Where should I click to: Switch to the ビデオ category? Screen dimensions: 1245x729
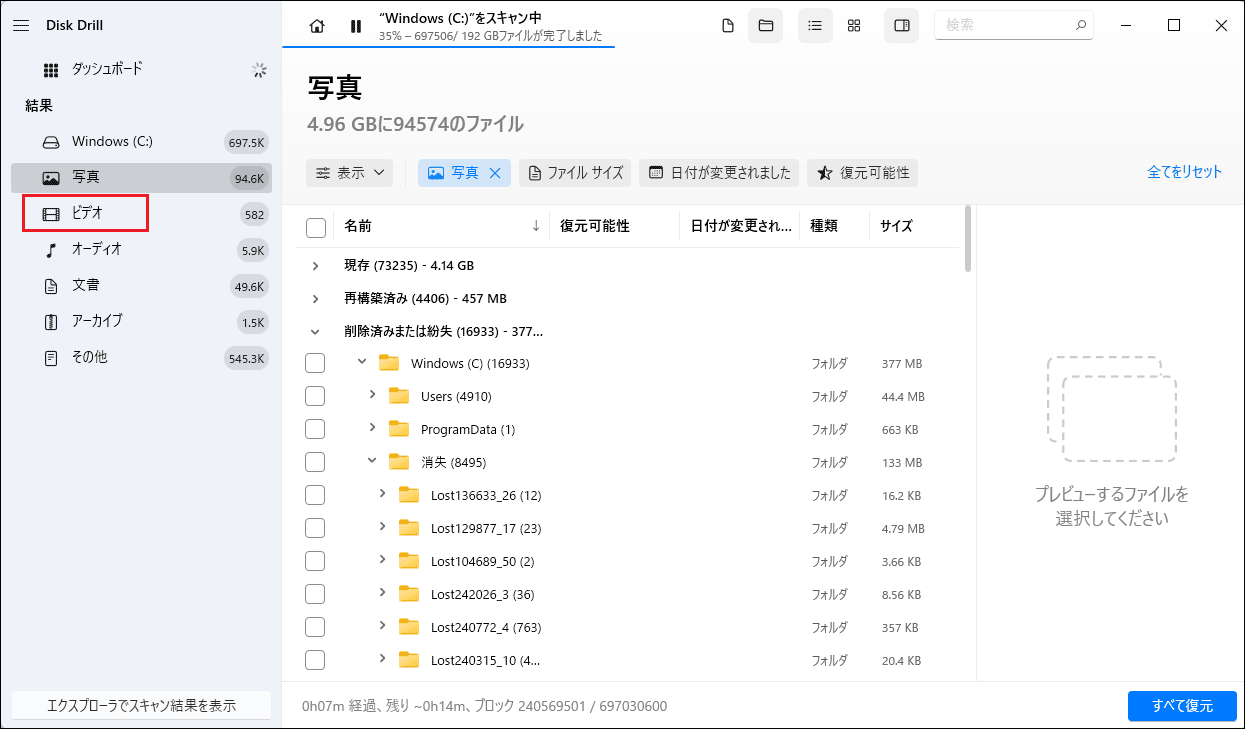[x=85, y=213]
